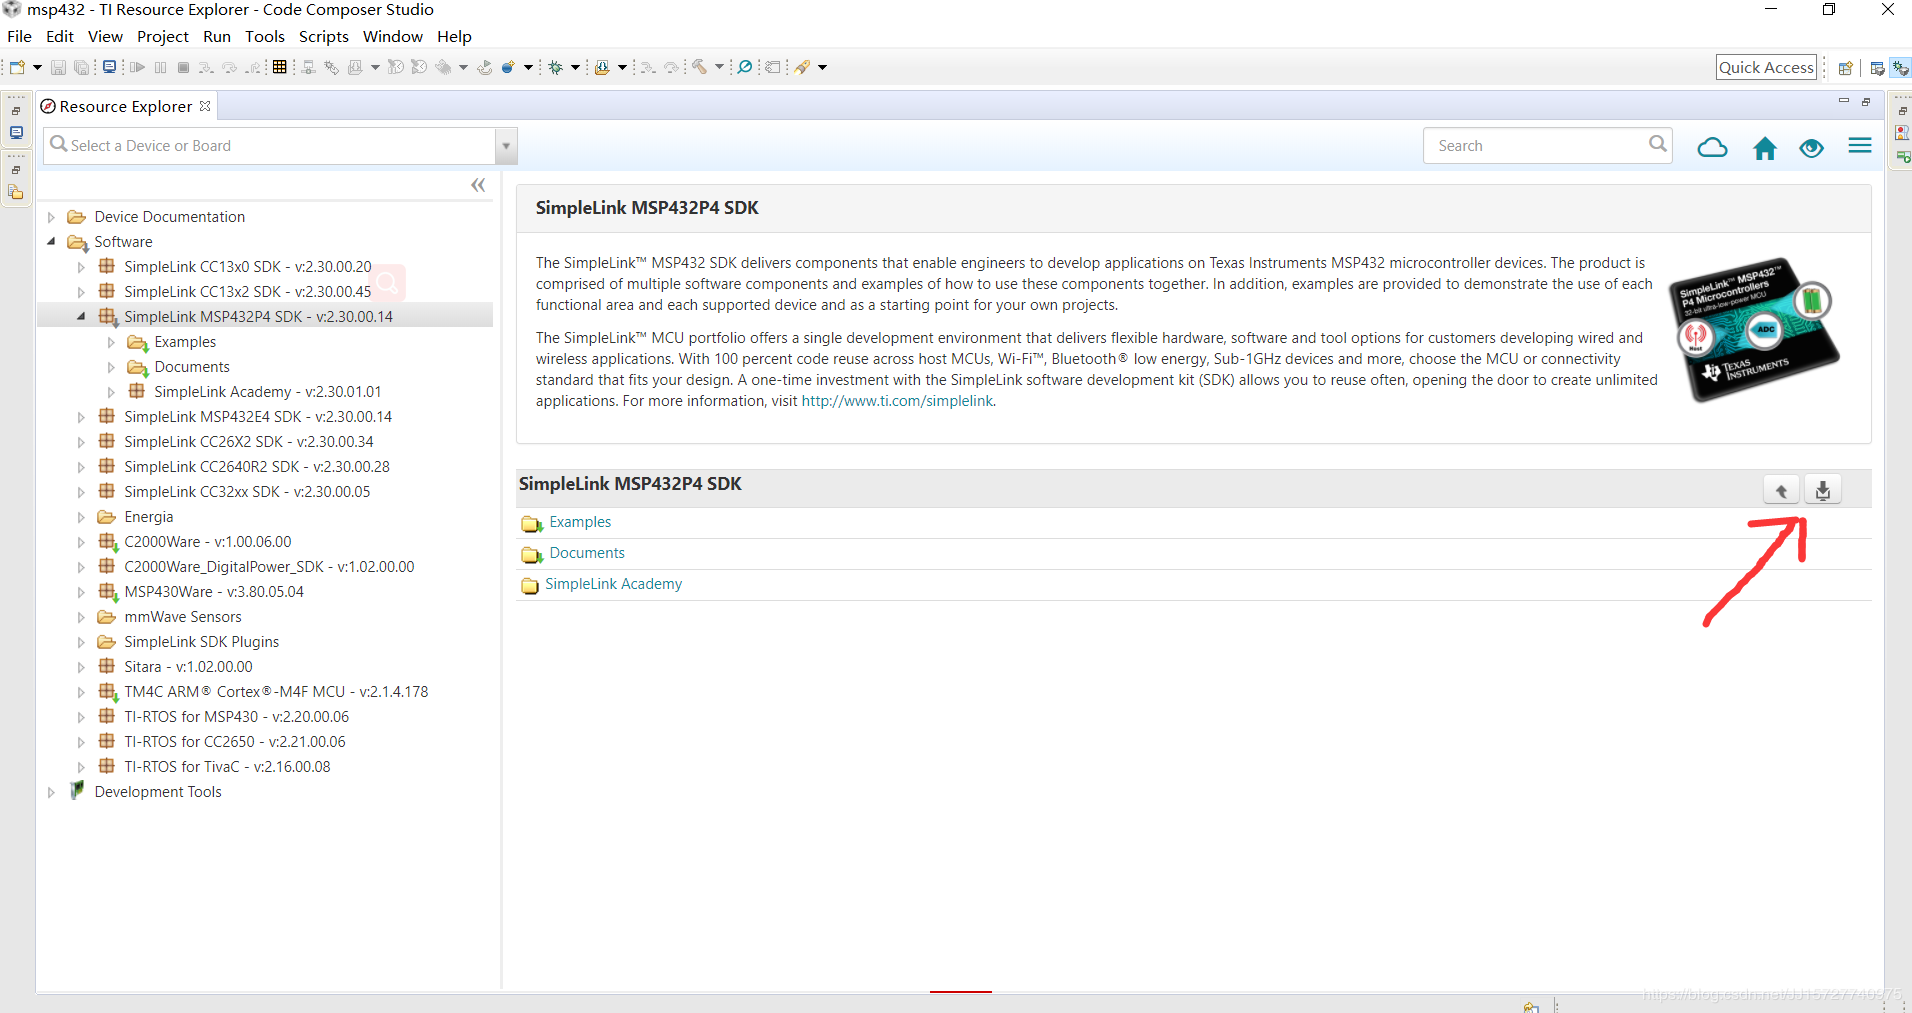
Task: Download and install the MSP432P4 SDK
Action: point(1823,490)
